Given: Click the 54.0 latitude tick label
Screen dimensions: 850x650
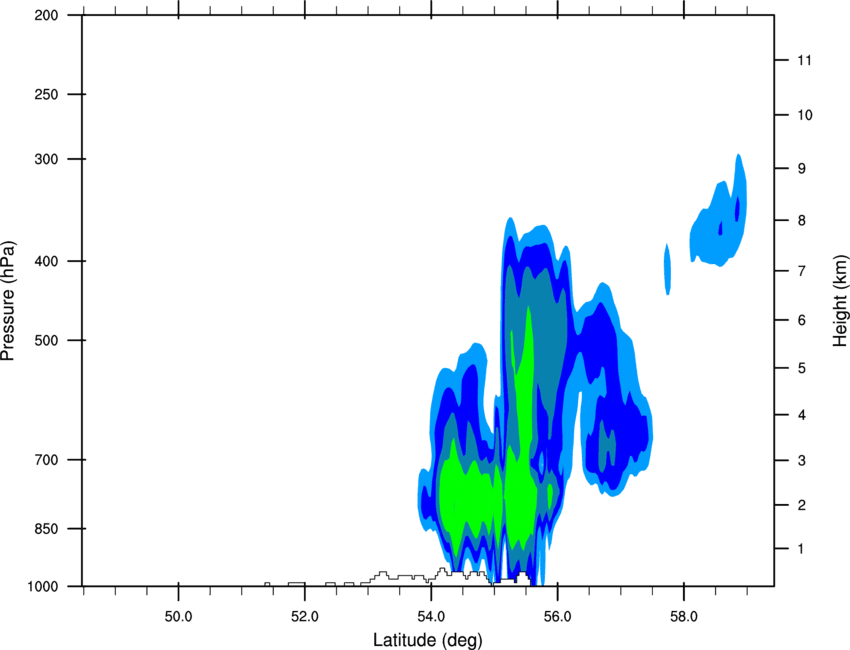Looking at the screenshot, I should coord(431,617).
